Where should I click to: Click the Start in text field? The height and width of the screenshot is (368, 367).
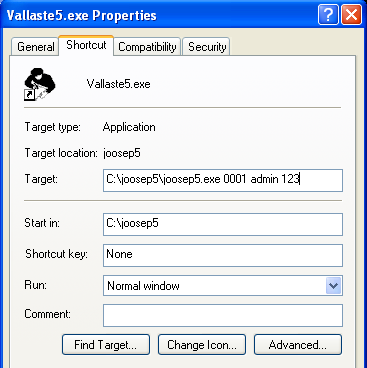223,224
